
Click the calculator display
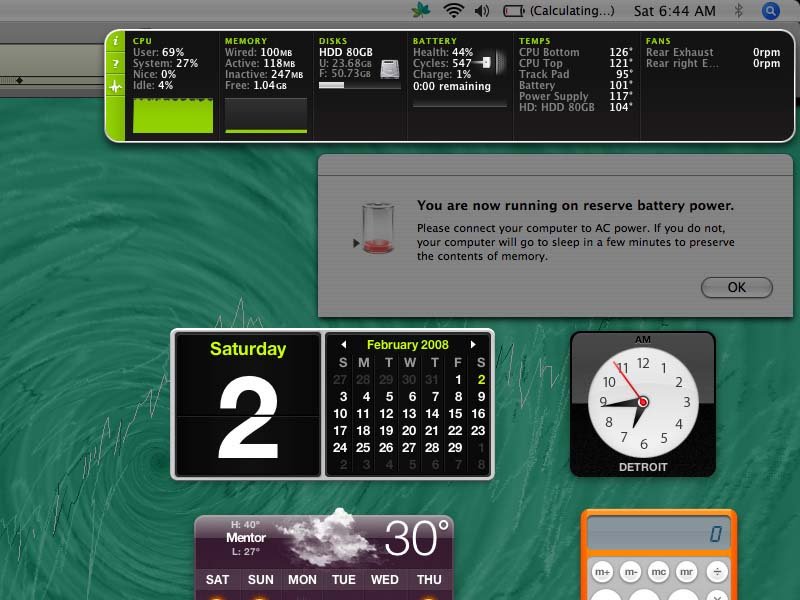point(659,534)
